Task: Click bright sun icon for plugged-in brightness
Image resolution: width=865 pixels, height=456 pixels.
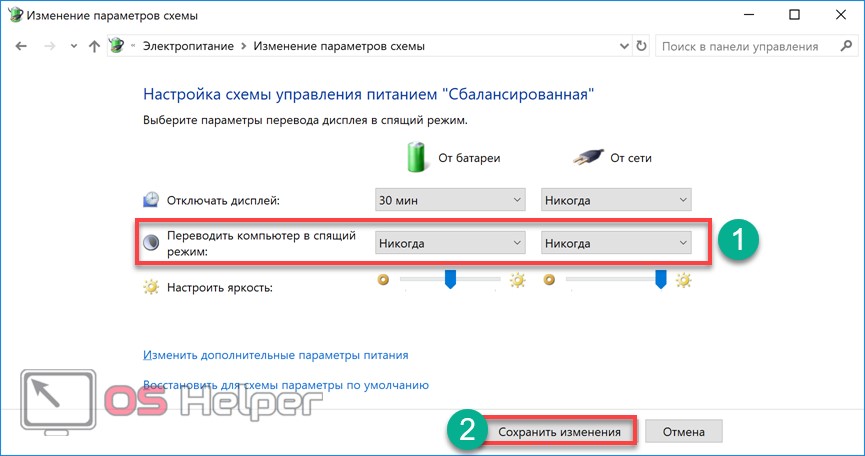Action: click(x=684, y=280)
